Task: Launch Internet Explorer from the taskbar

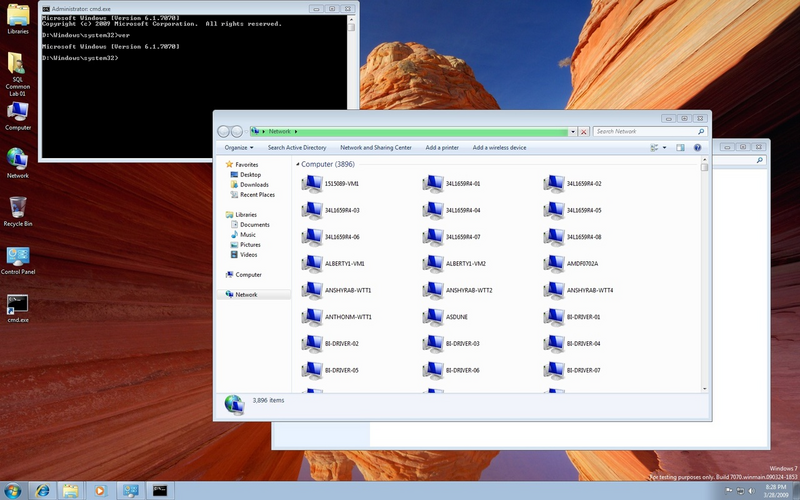Action: 42,490
